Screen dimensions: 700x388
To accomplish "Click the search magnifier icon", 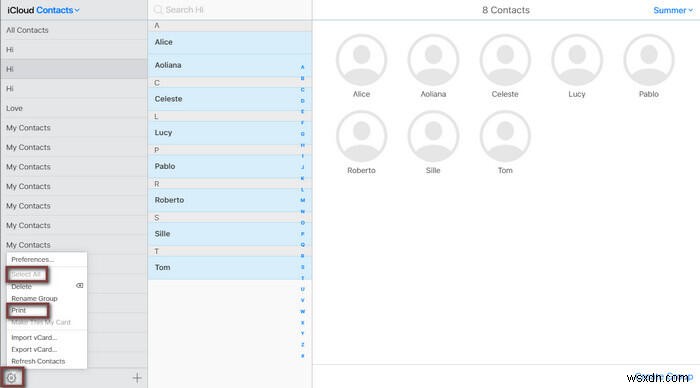I will click(x=158, y=9).
